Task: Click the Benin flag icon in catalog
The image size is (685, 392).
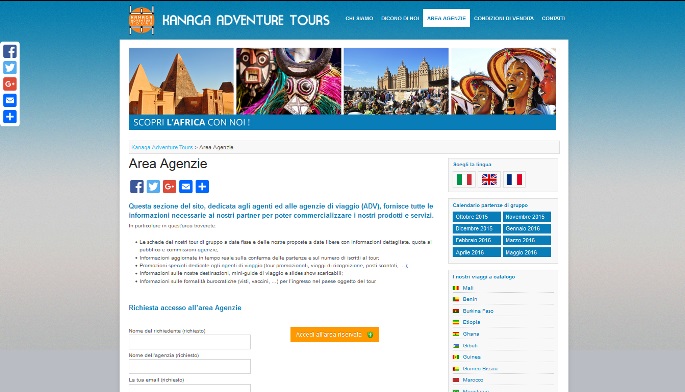Action: [456, 299]
